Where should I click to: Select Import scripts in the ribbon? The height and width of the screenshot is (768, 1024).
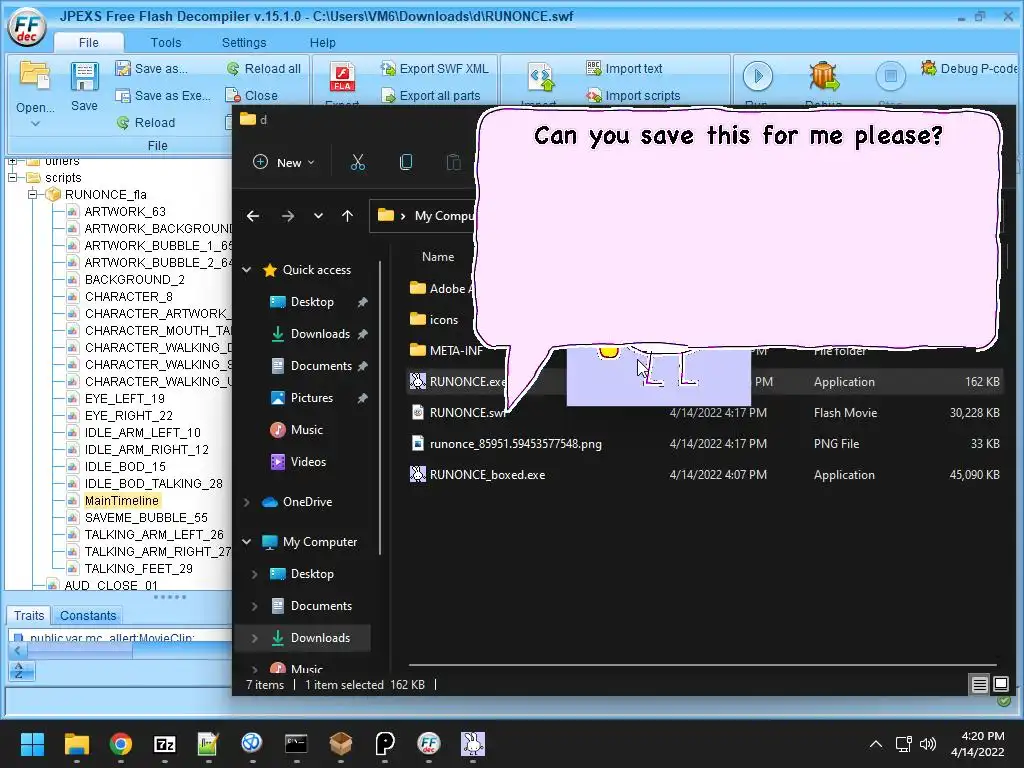[x=633, y=95]
